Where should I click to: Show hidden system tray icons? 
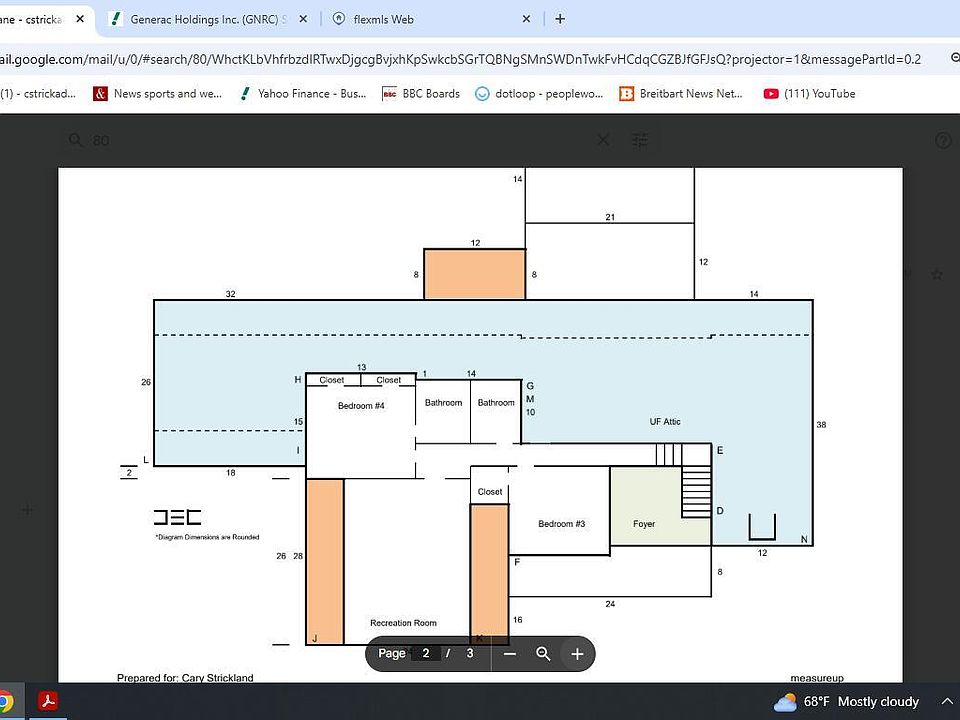(946, 702)
